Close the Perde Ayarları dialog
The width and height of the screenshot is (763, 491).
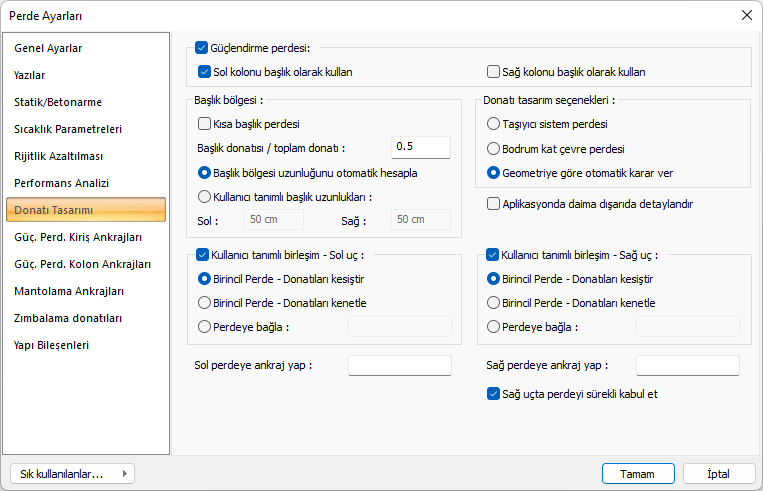(x=745, y=15)
